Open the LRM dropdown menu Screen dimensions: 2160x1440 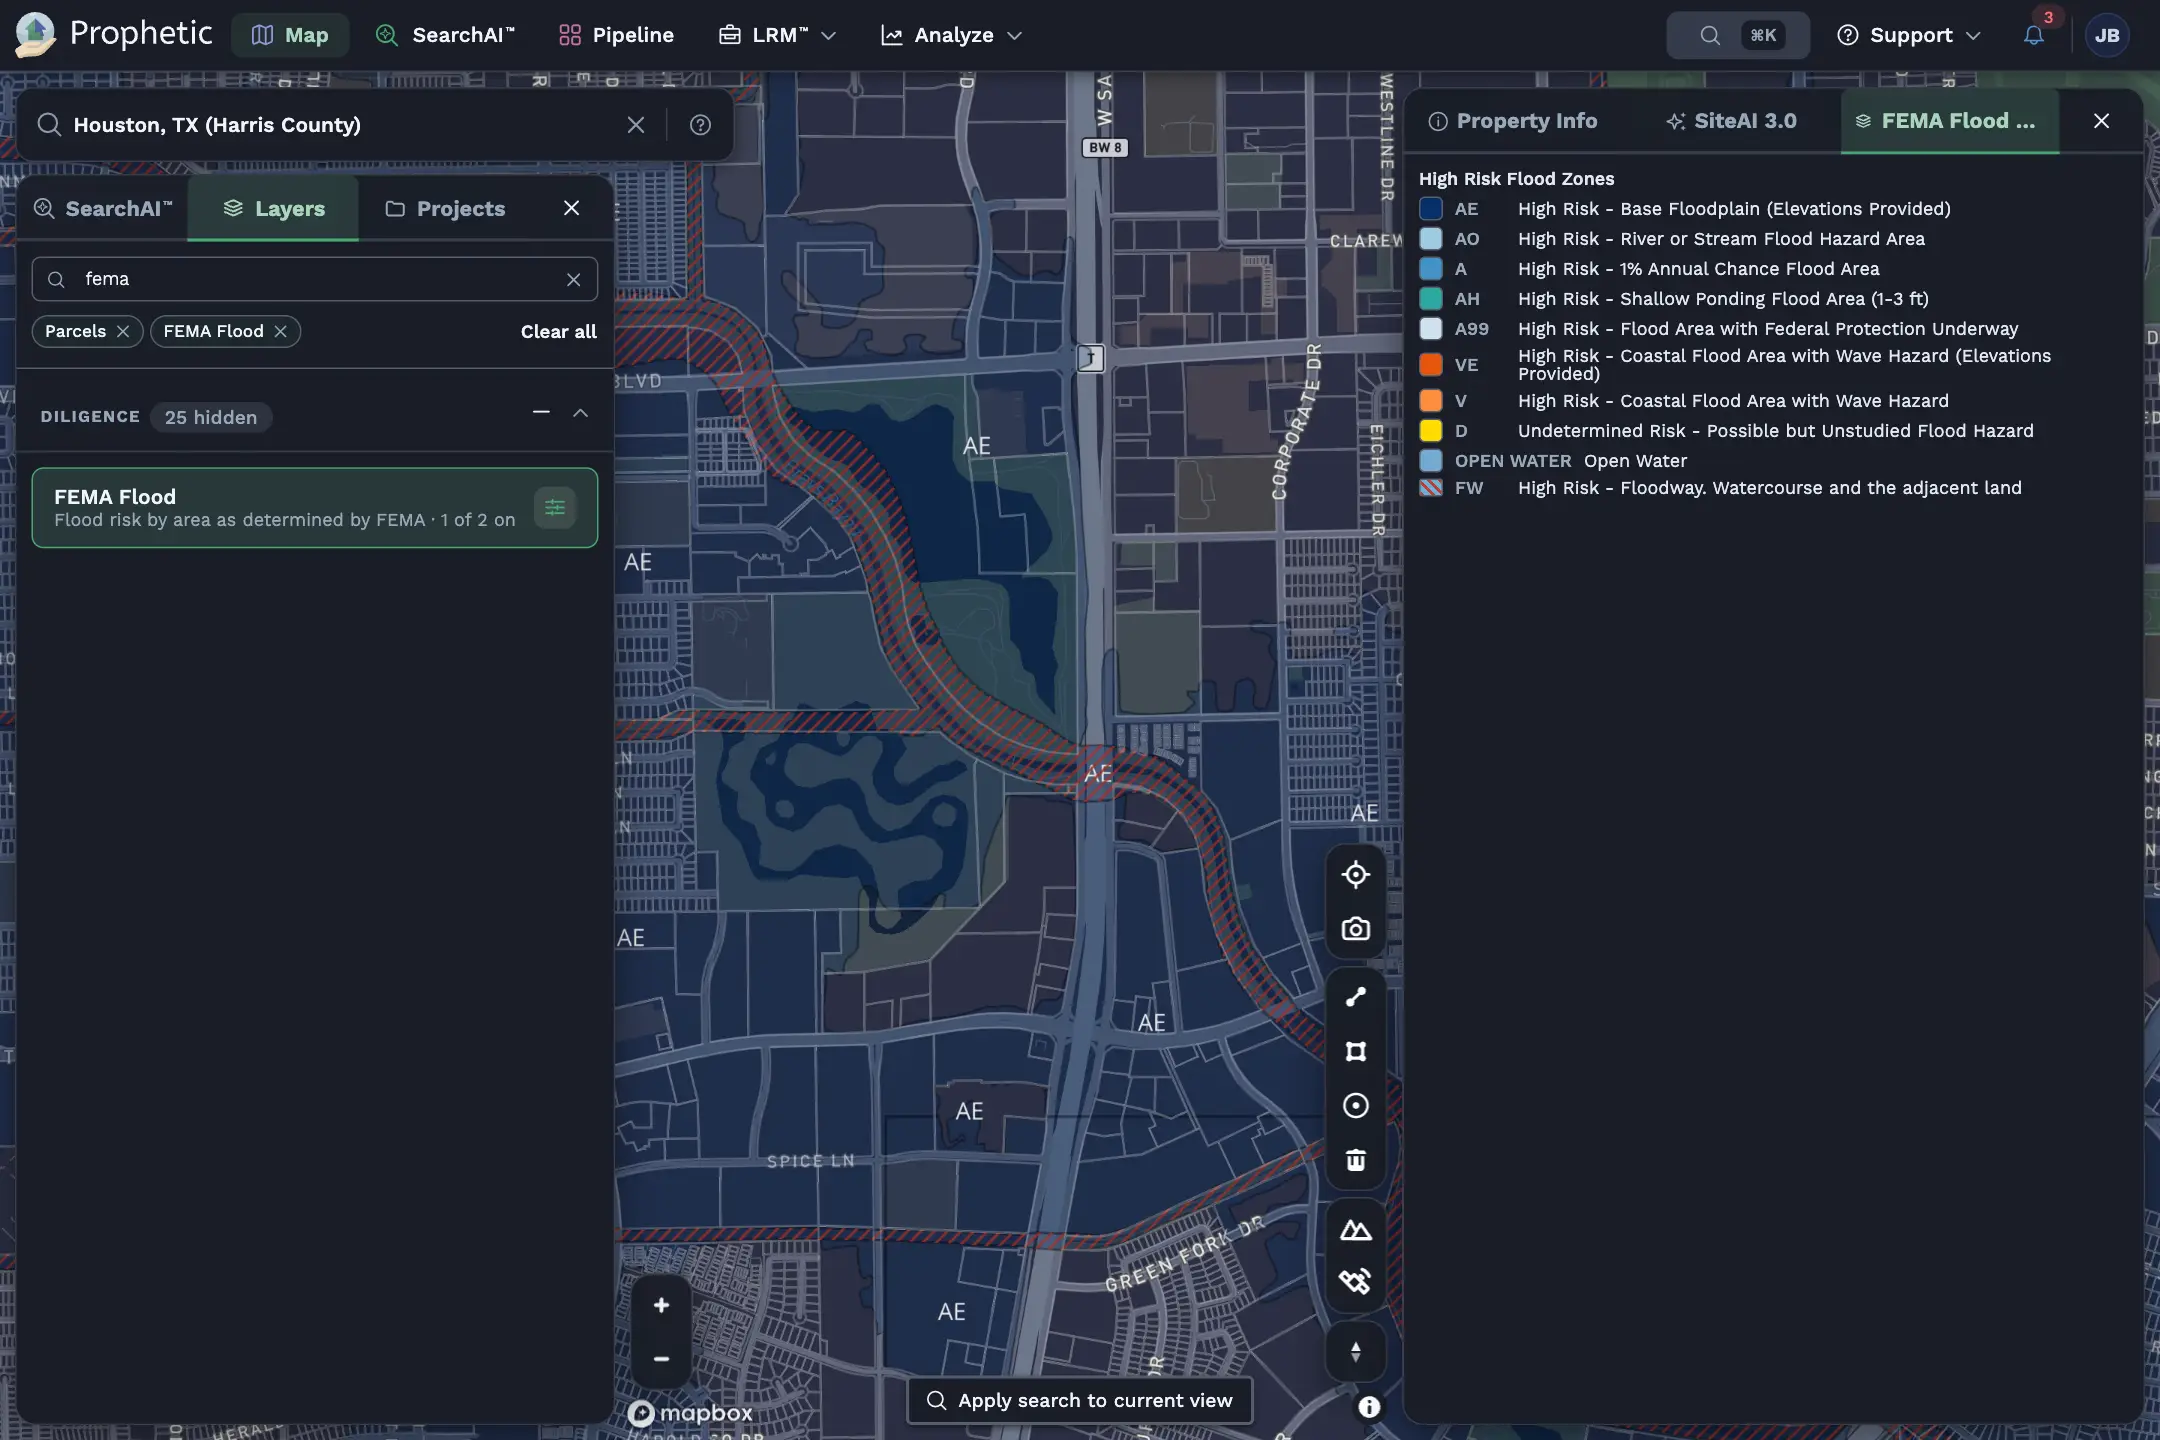tap(777, 35)
